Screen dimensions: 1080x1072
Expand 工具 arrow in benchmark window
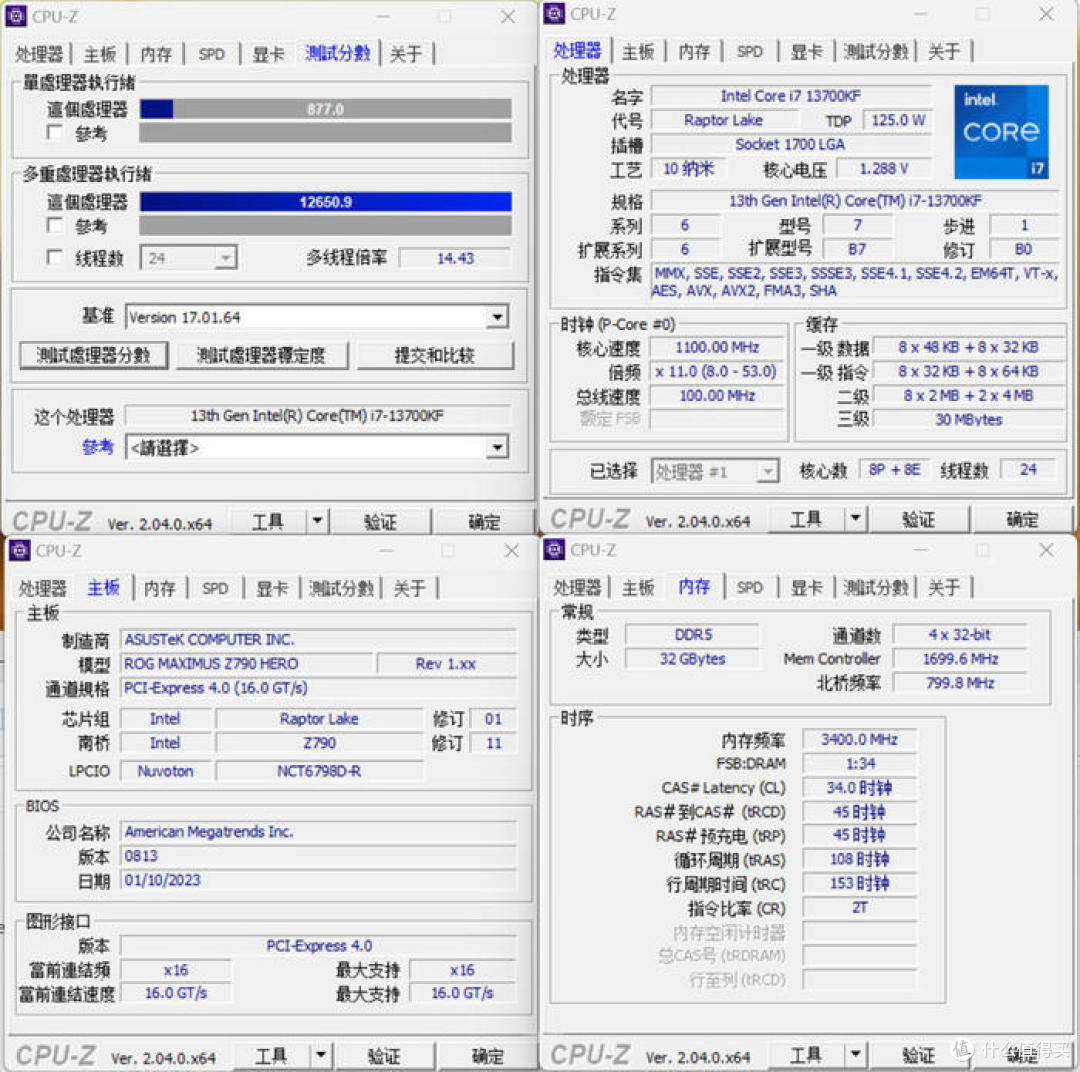[318, 521]
